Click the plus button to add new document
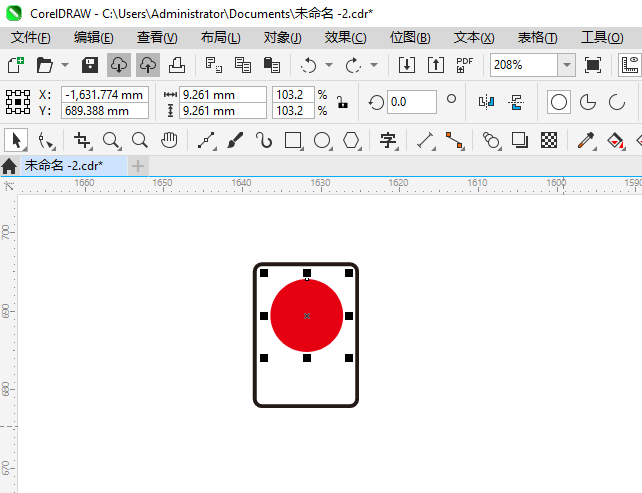 pos(138,165)
